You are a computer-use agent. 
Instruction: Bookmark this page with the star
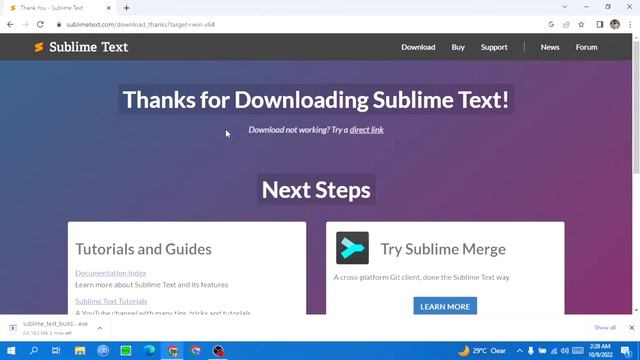click(581, 24)
